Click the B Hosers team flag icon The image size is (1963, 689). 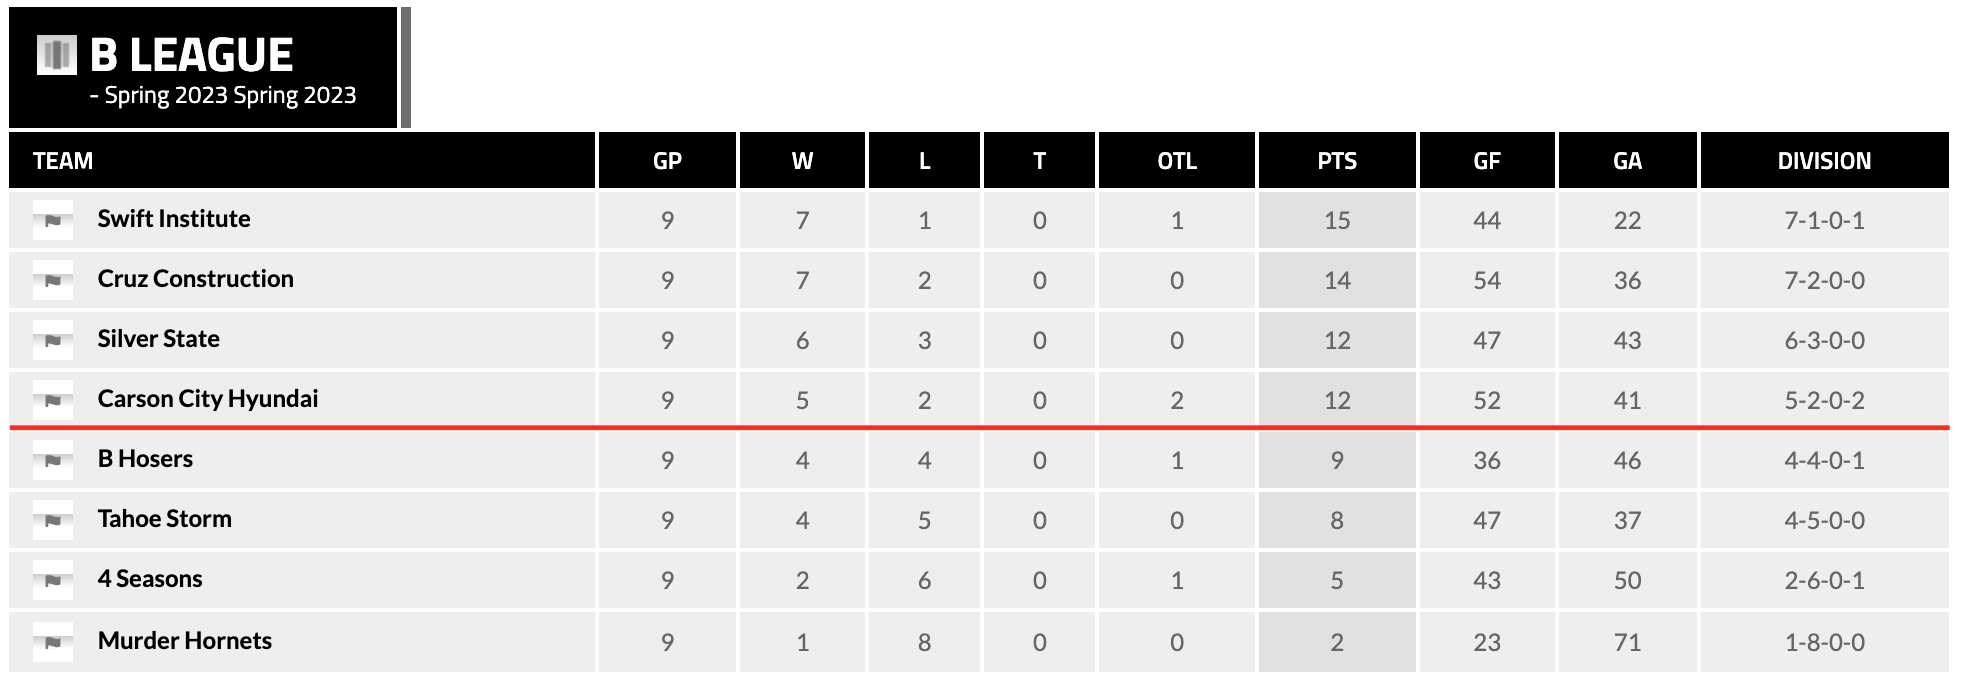[x=53, y=460]
